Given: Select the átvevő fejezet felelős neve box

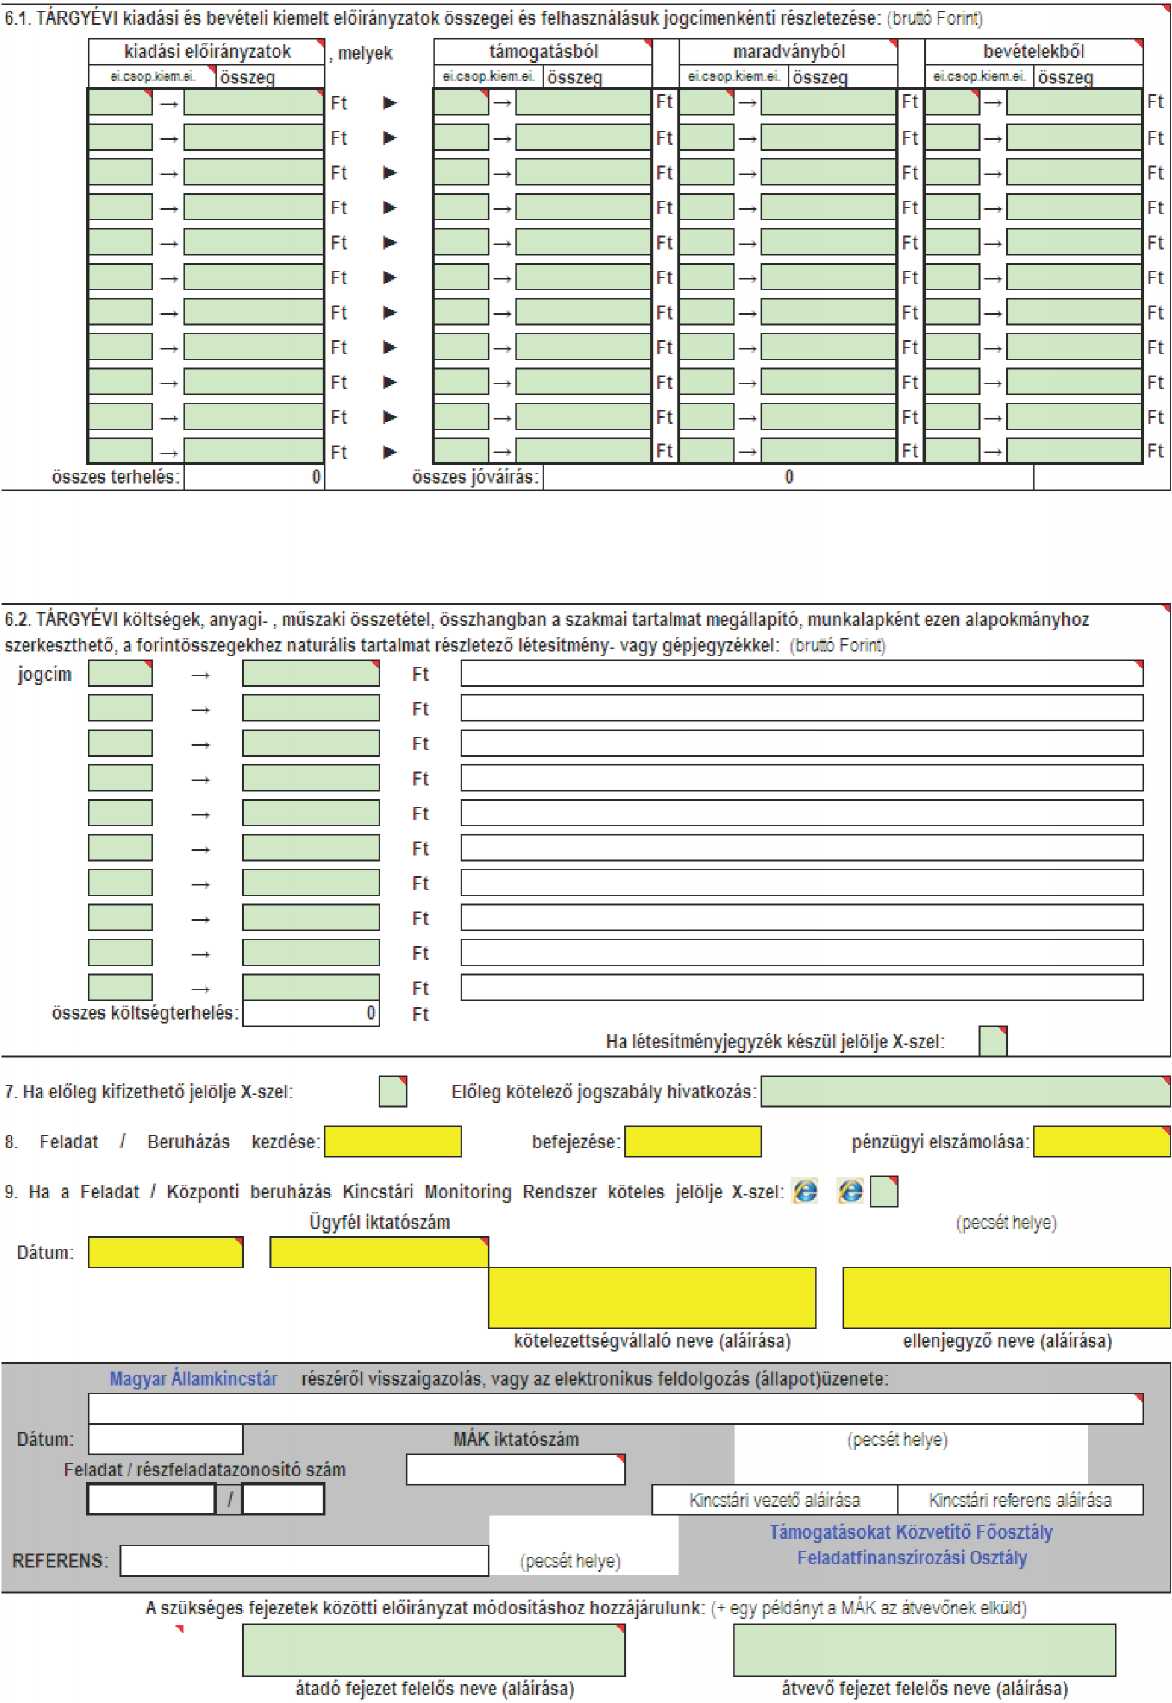Looking at the screenshot, I should coord(925,1650).
